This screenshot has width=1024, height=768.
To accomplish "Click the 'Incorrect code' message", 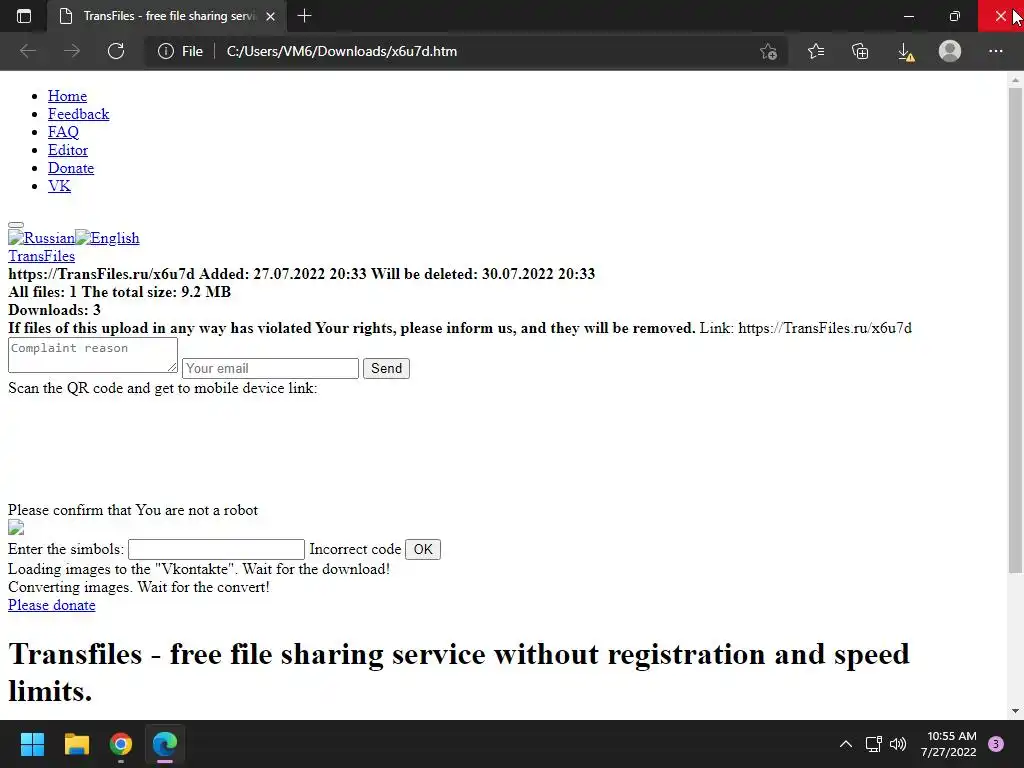I will tap(355, 549).
